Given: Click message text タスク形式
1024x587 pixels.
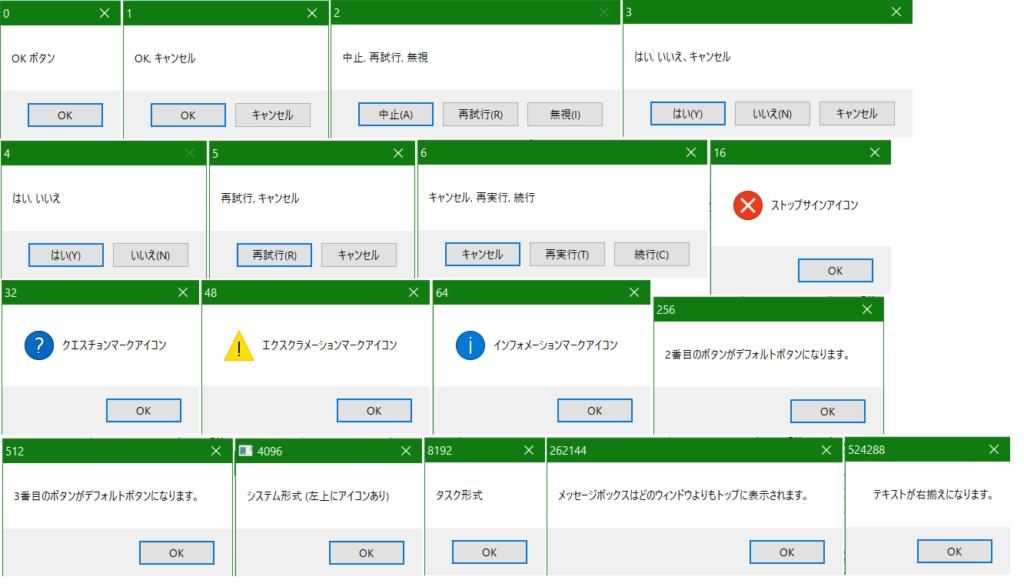Looking at the screenshot, I should tap(459, 495).
